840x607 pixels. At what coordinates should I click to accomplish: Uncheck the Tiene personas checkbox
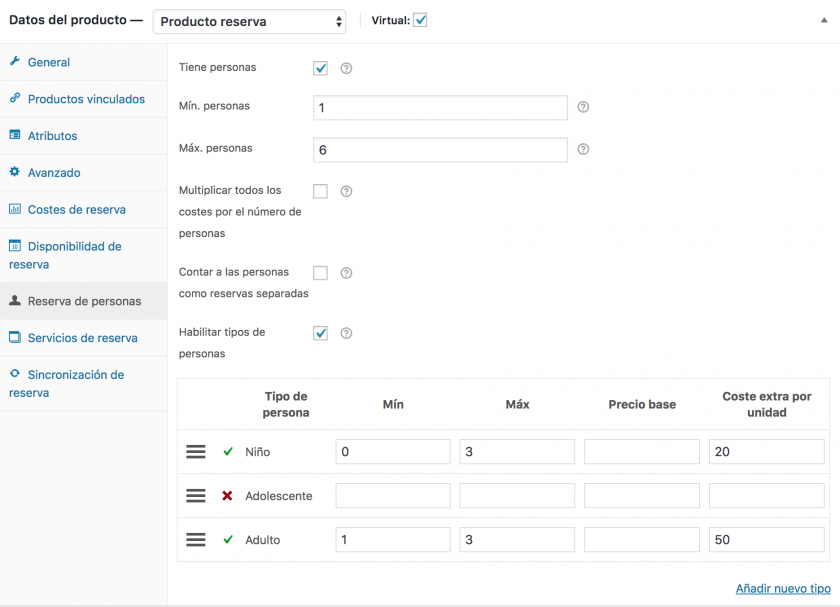(x=320, y=68)
